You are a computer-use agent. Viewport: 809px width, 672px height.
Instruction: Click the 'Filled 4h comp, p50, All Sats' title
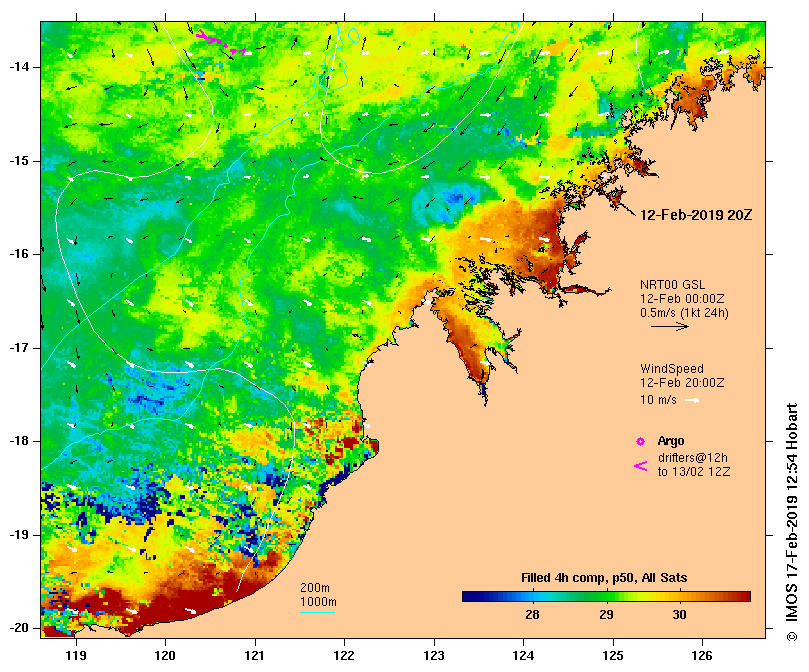tap(604, 578)
